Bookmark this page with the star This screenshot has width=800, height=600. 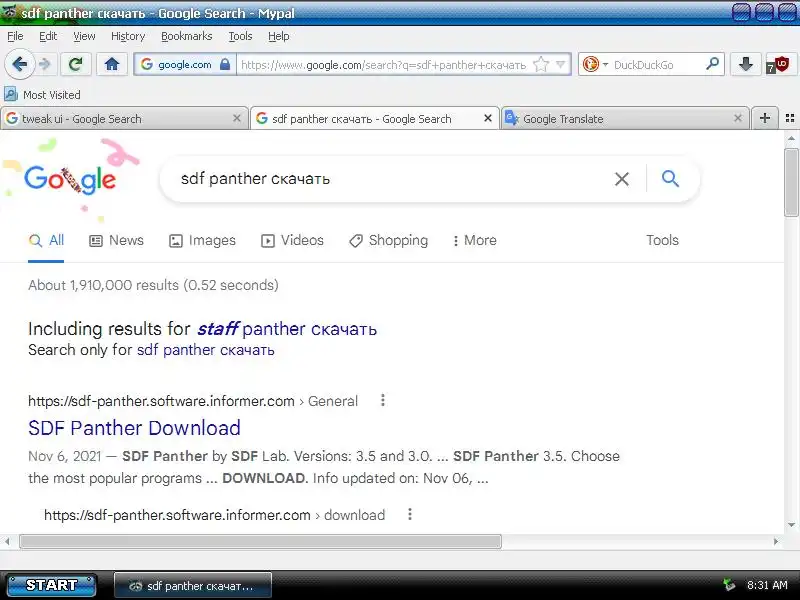pyautogui.click(x=541, y=64)
